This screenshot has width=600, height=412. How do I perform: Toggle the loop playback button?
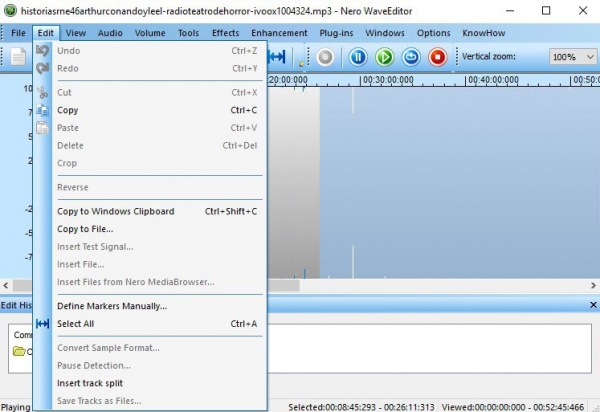click(x=411, y=57)
